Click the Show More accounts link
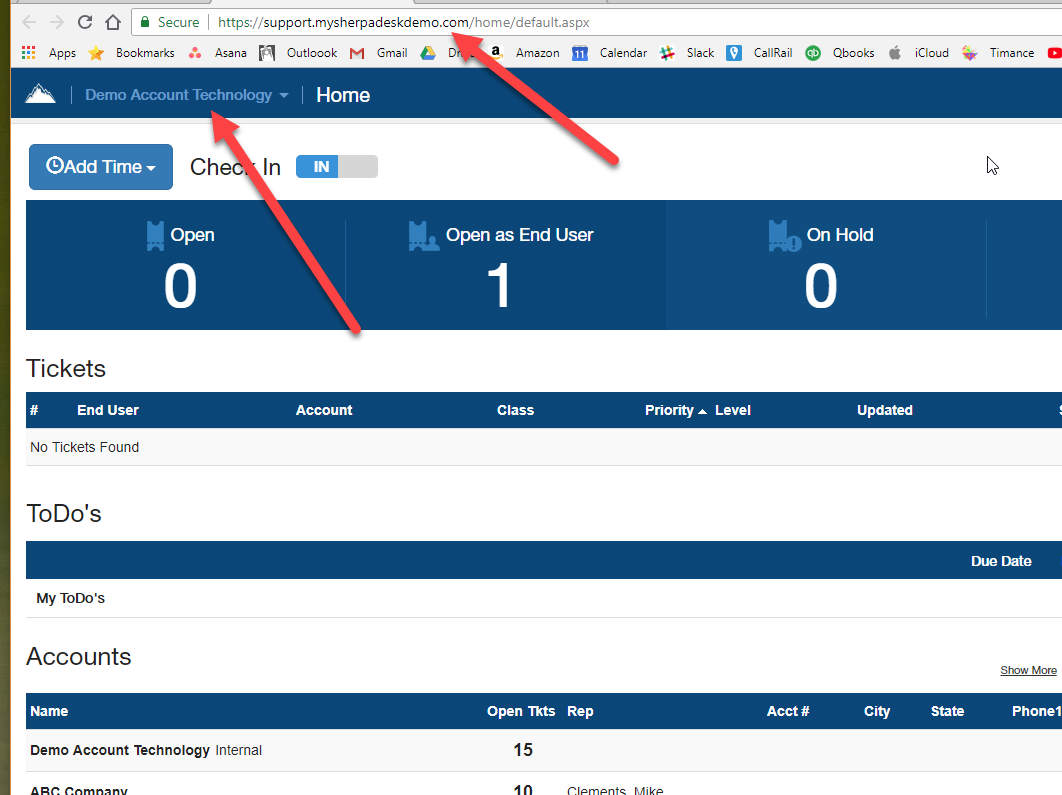1062x795 pixels. [x=1028, y=669]
